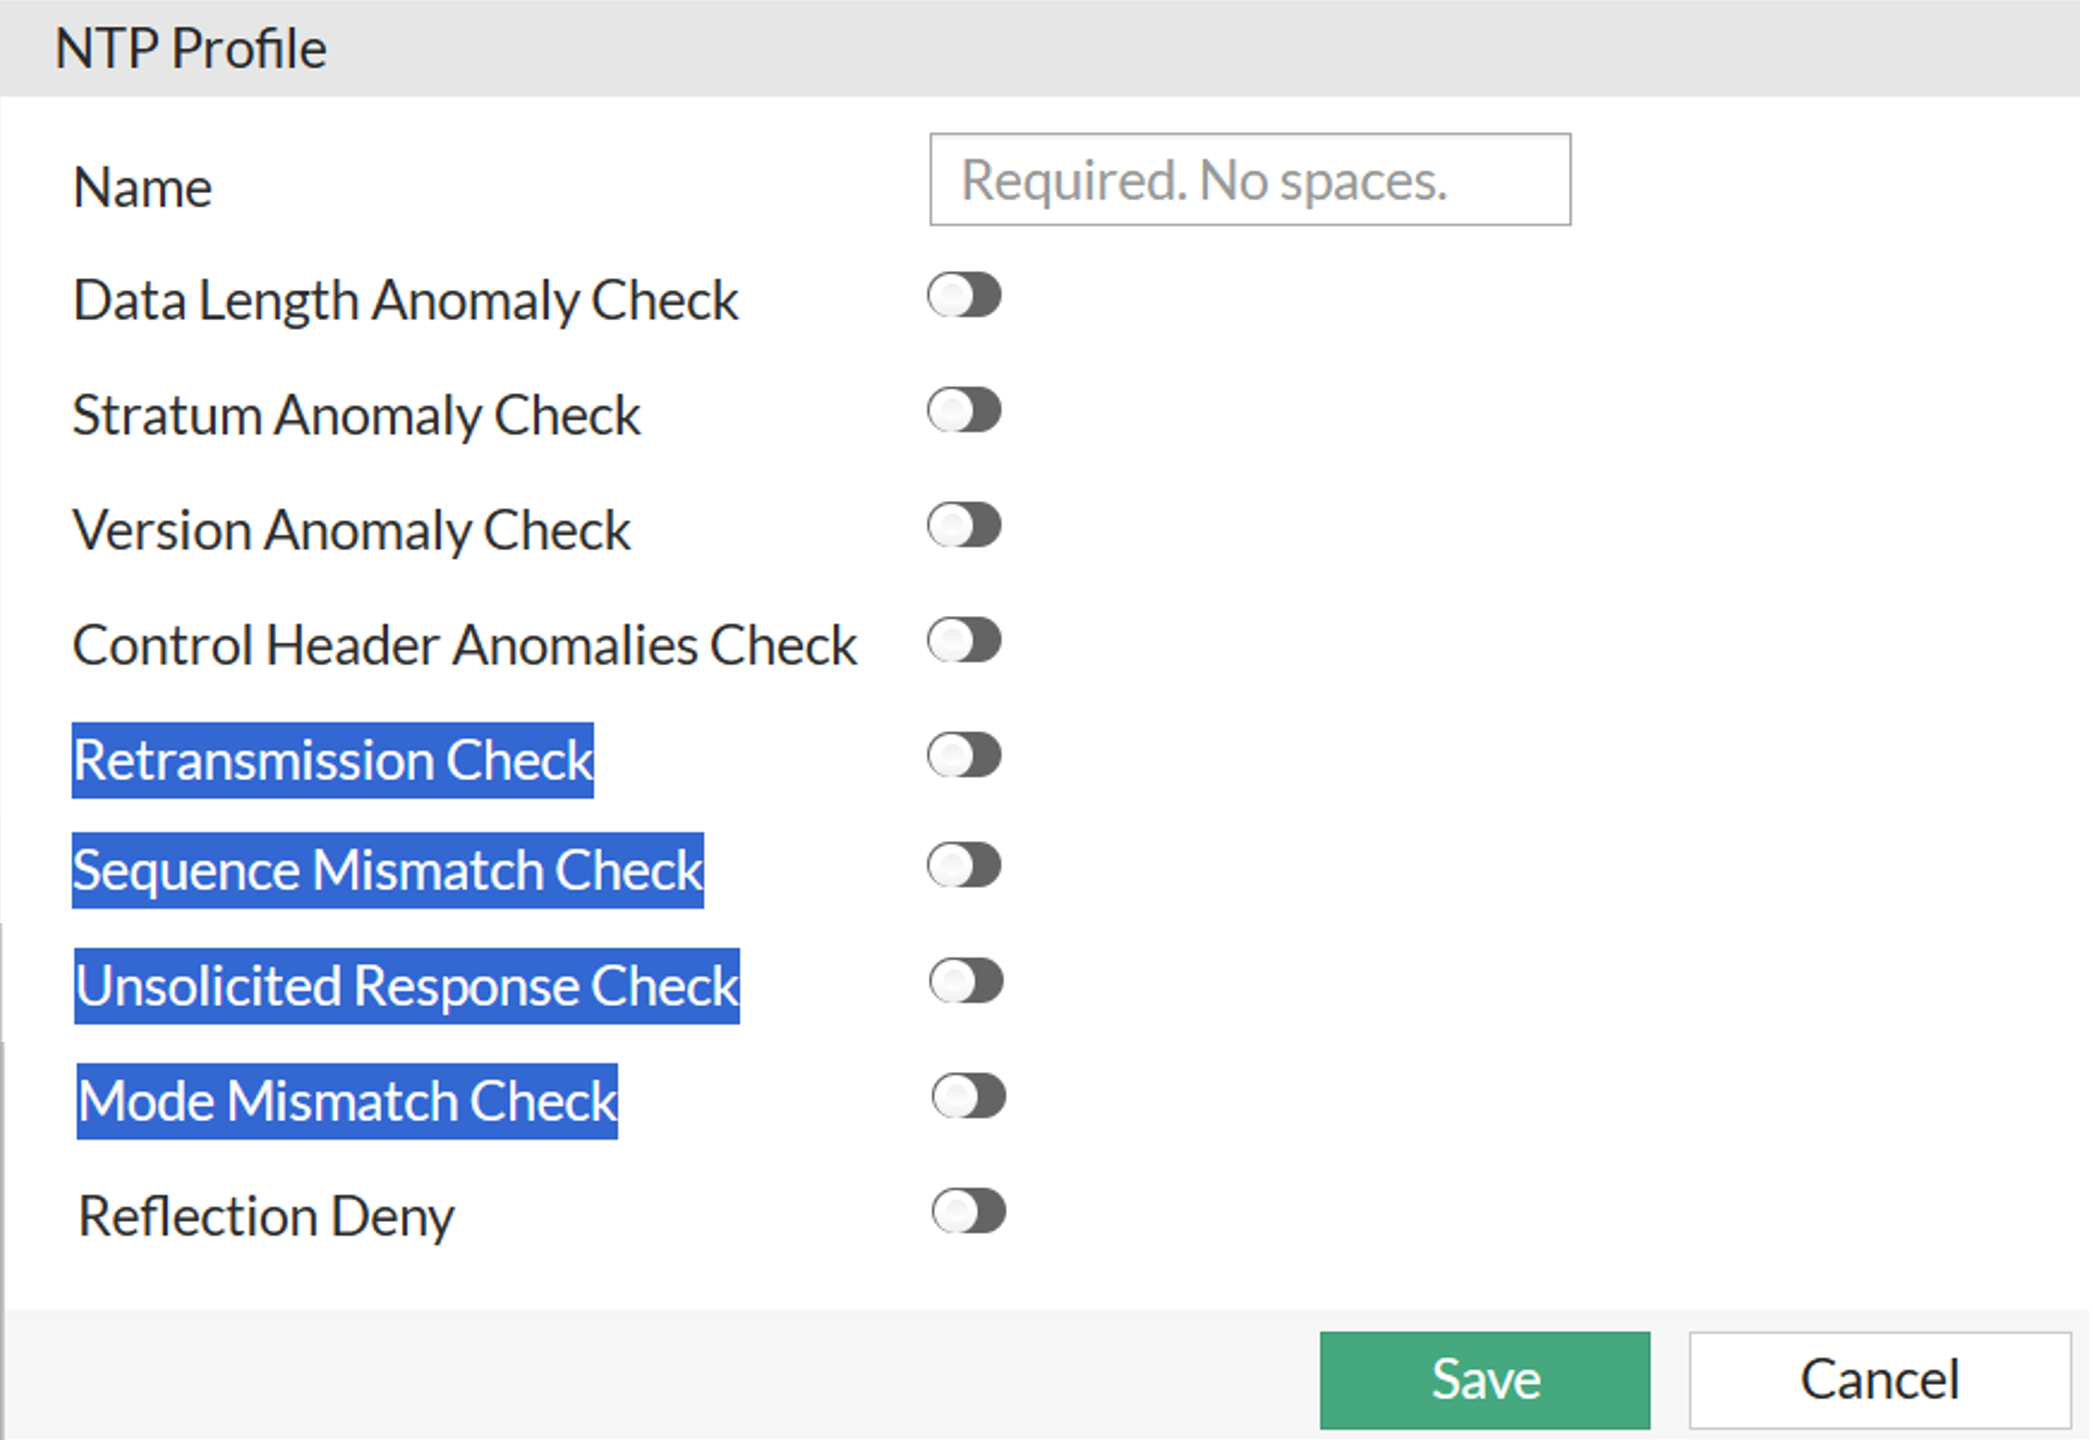Enable Reflection Deny switch
The height and width of the screenshot is (1440, 2093).
click(x=968, y=1212)
